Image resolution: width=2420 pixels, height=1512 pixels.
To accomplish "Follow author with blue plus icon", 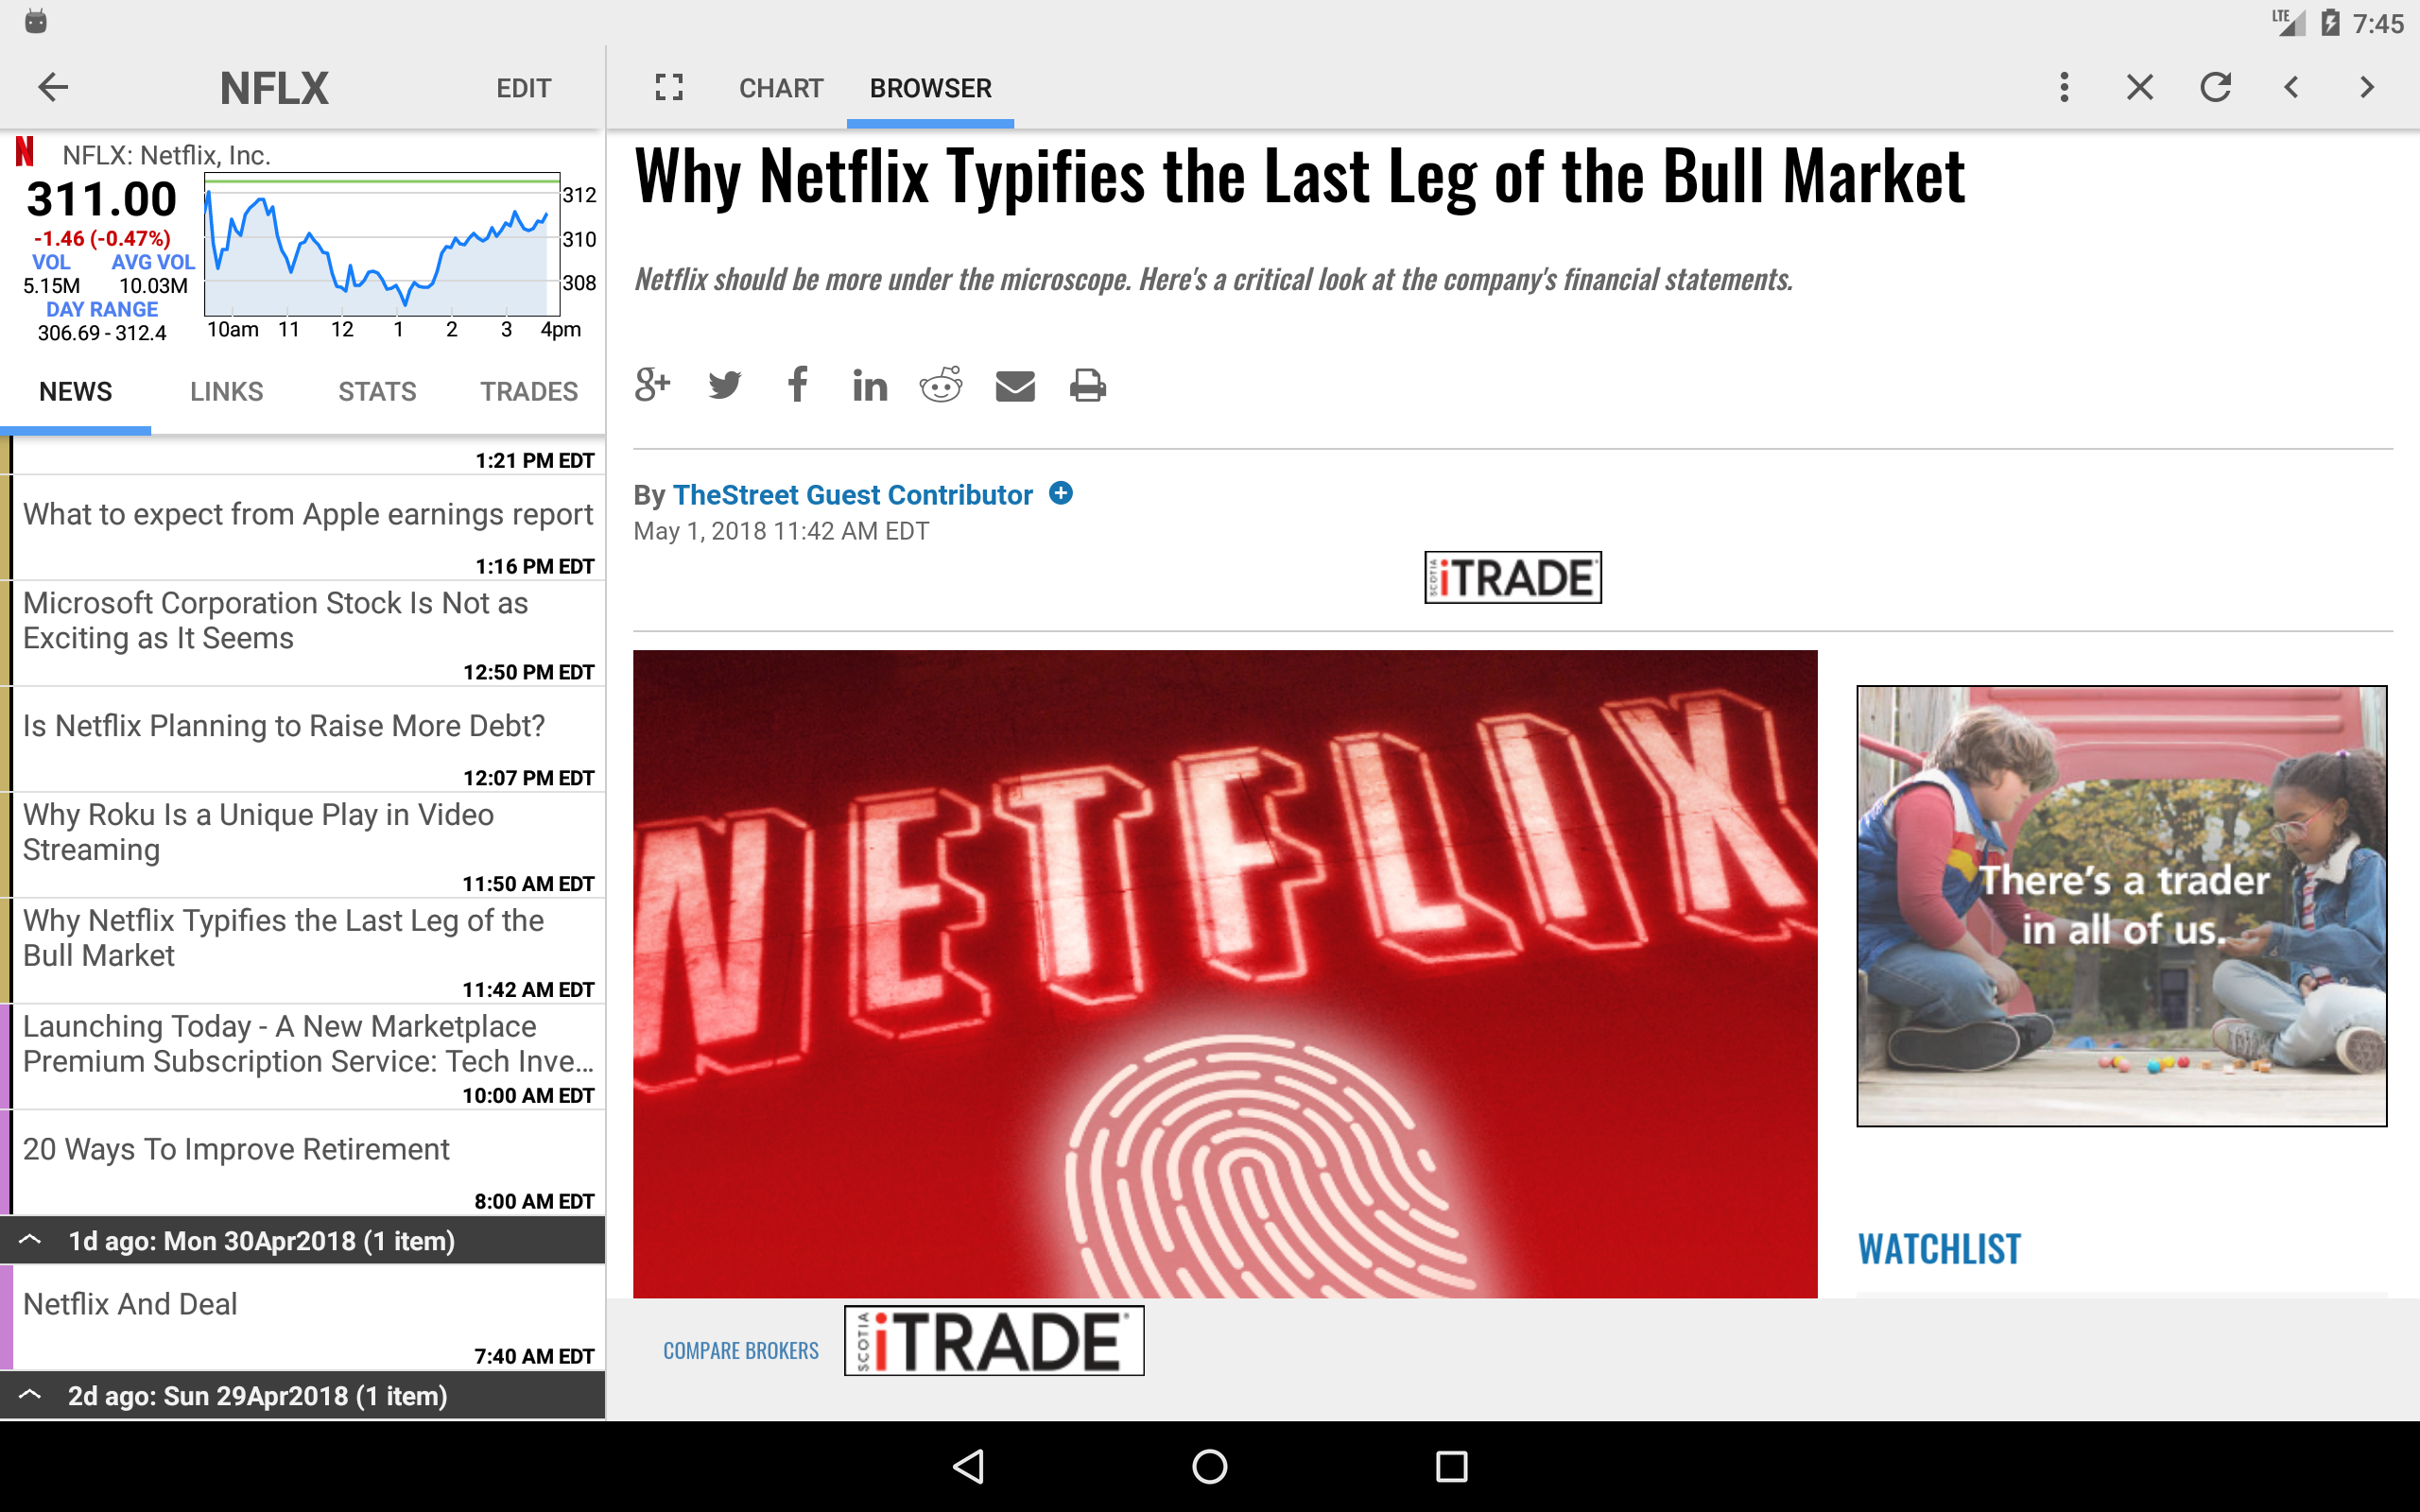I will (1061, 493).
